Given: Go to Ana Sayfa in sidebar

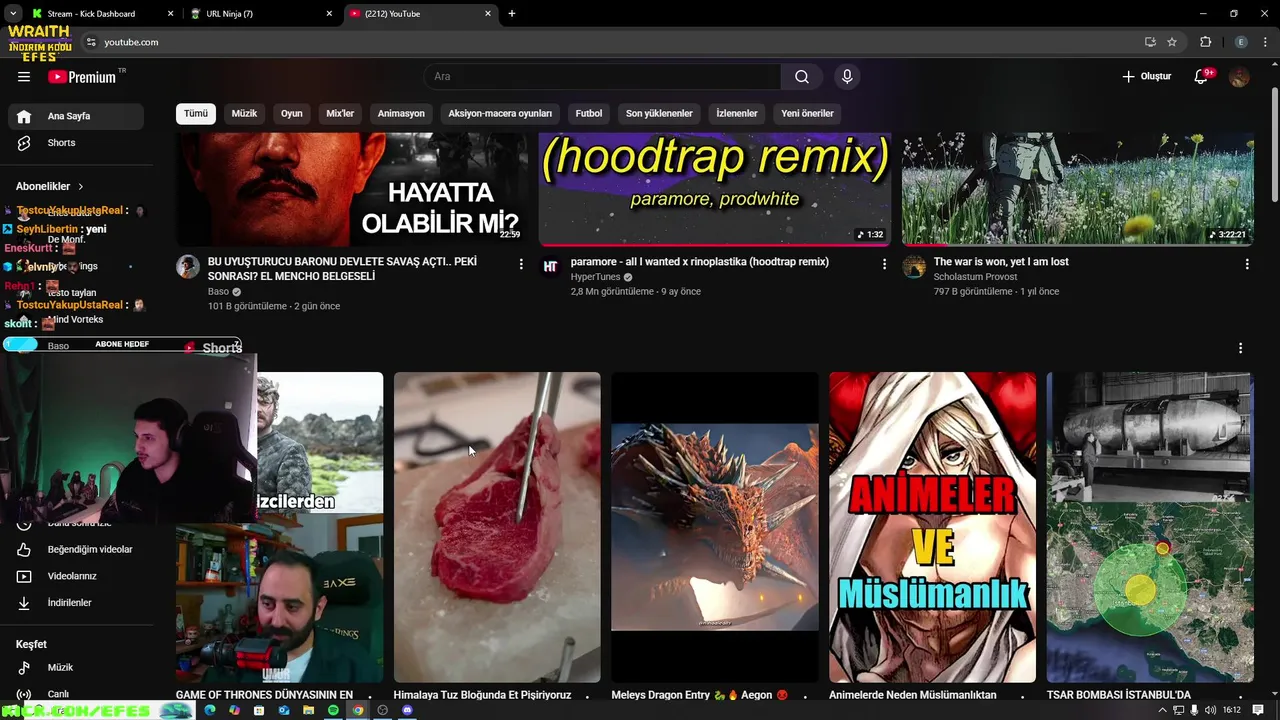Looking at the screenshot, I should tap(76, 116).
